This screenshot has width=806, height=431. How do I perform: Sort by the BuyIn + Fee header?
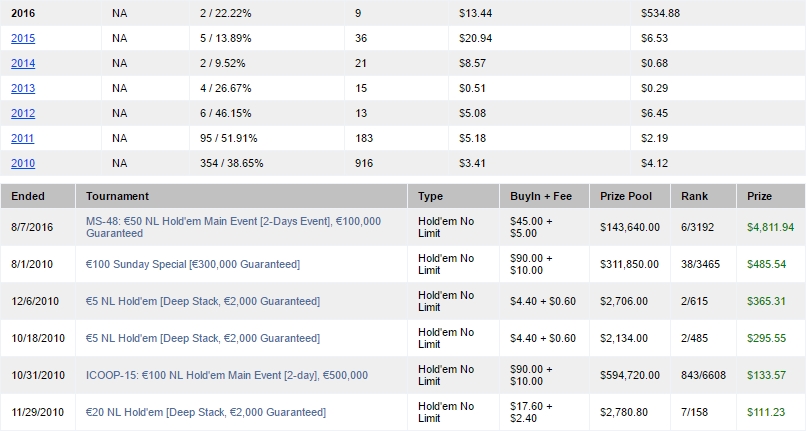pos(541,196)
